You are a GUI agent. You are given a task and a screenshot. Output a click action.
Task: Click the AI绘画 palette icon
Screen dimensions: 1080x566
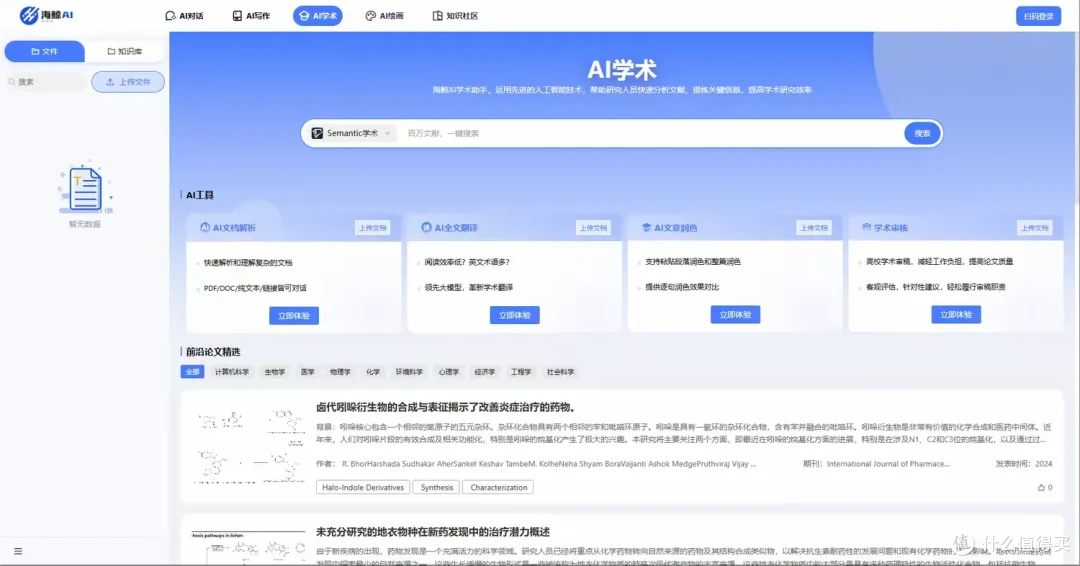371,16
